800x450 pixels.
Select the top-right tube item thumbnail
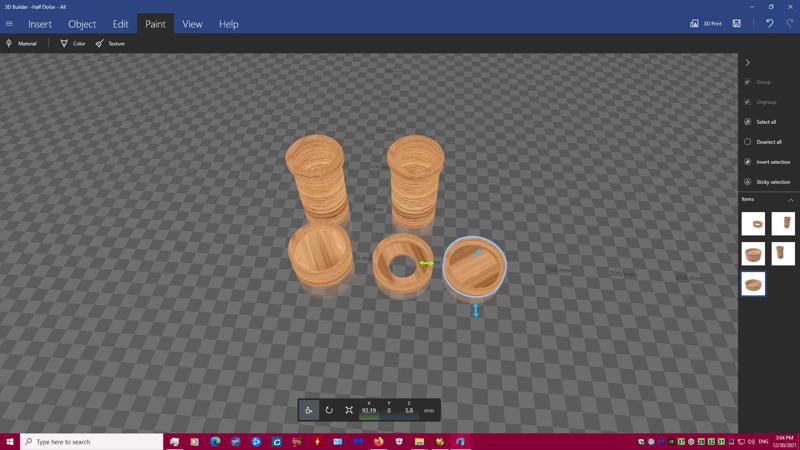point(783,223)
